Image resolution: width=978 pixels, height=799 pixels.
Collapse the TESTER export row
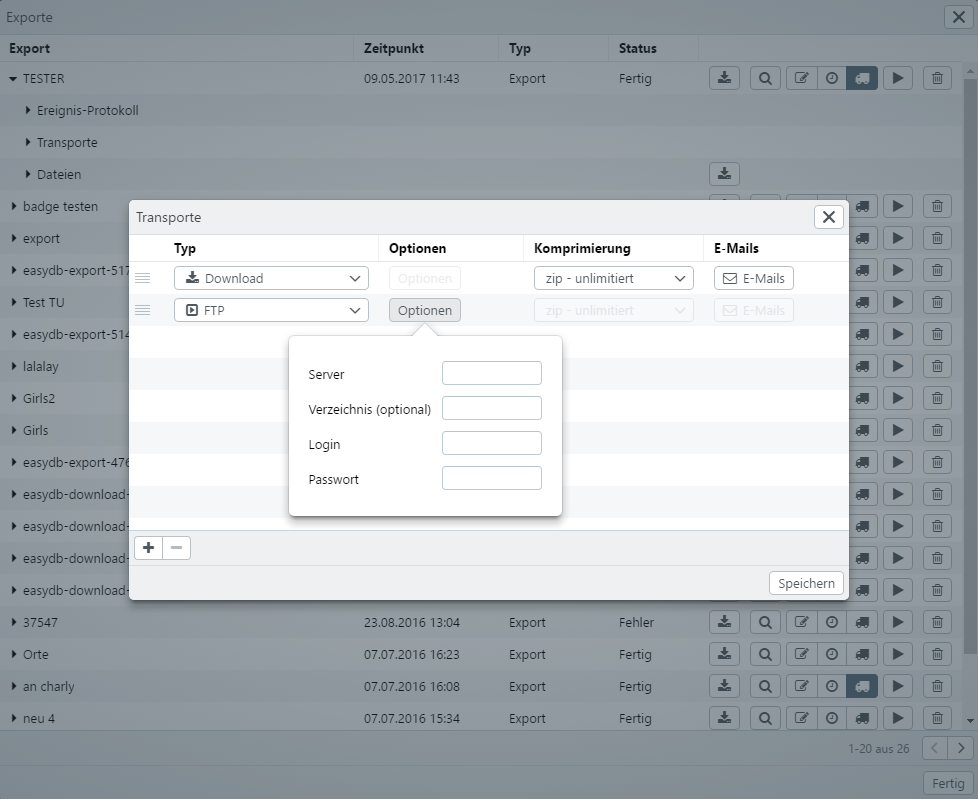13,79
